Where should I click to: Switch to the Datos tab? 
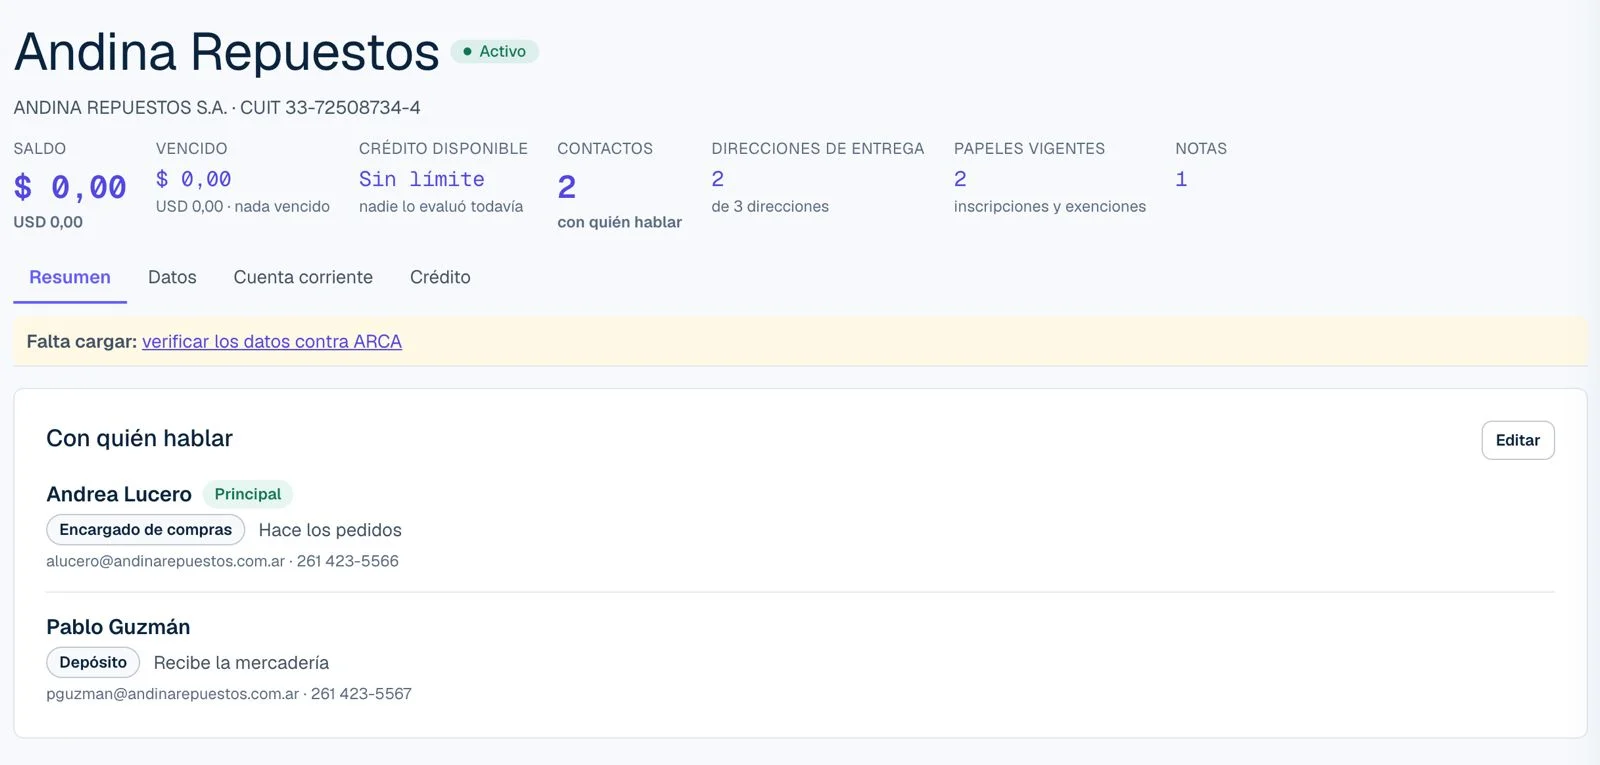click(172, 277)
